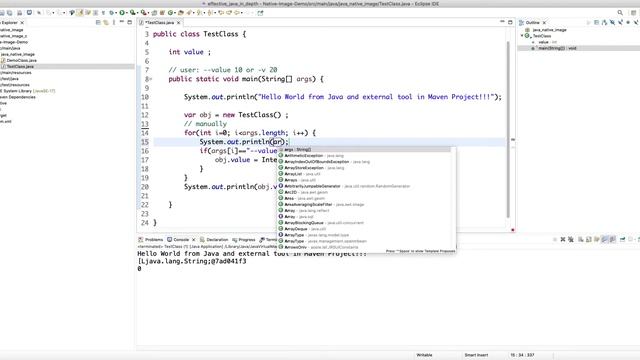Choose 'args : String[]' autocomplete proposal

point(364,149)
